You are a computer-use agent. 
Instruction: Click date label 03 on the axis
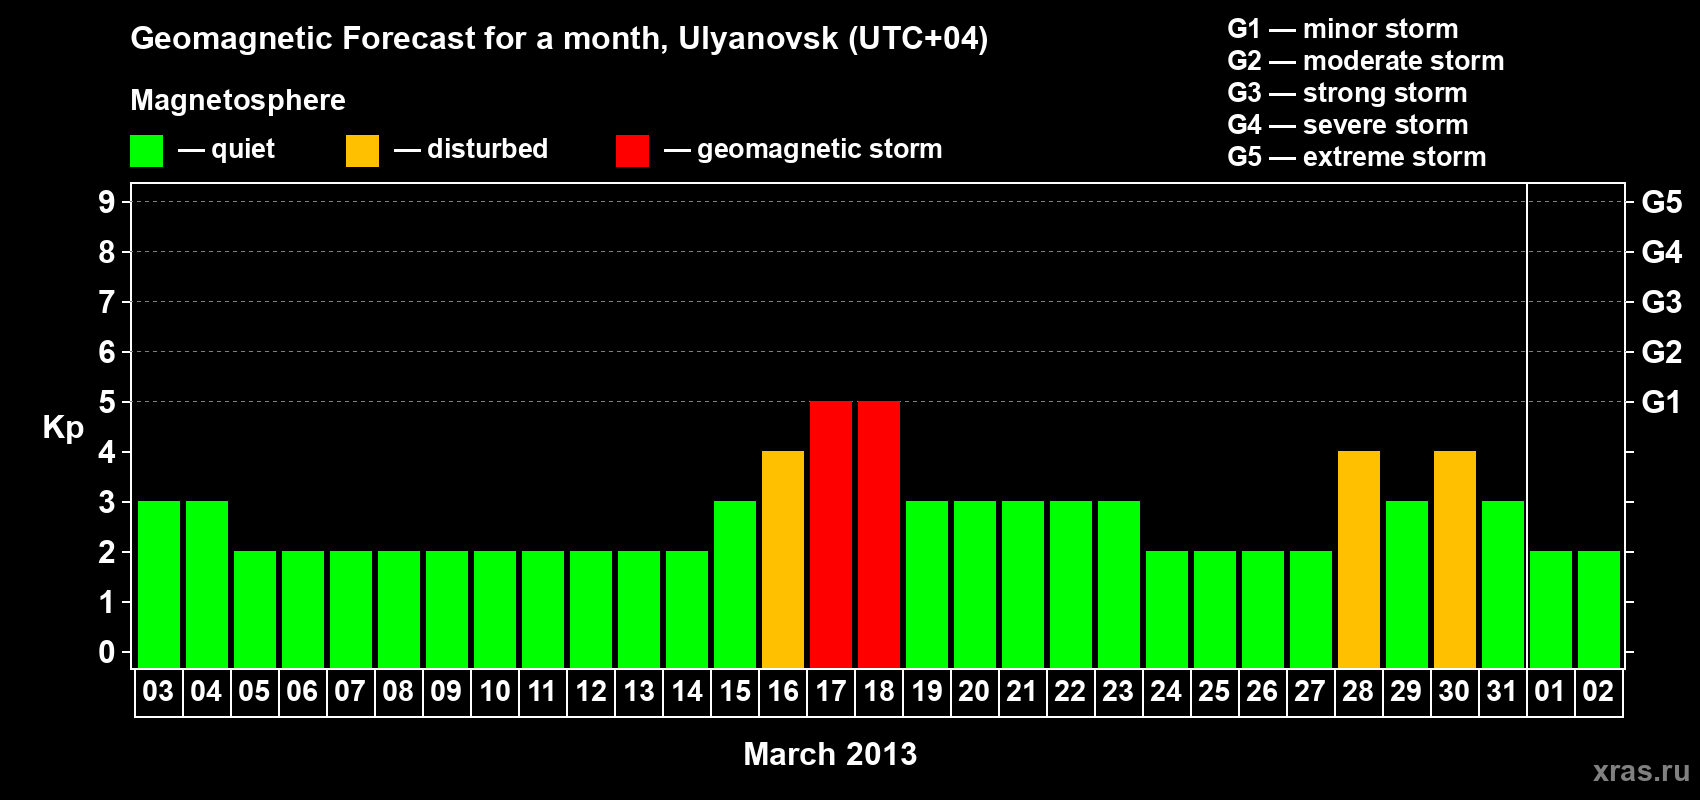tap(158, 691)
